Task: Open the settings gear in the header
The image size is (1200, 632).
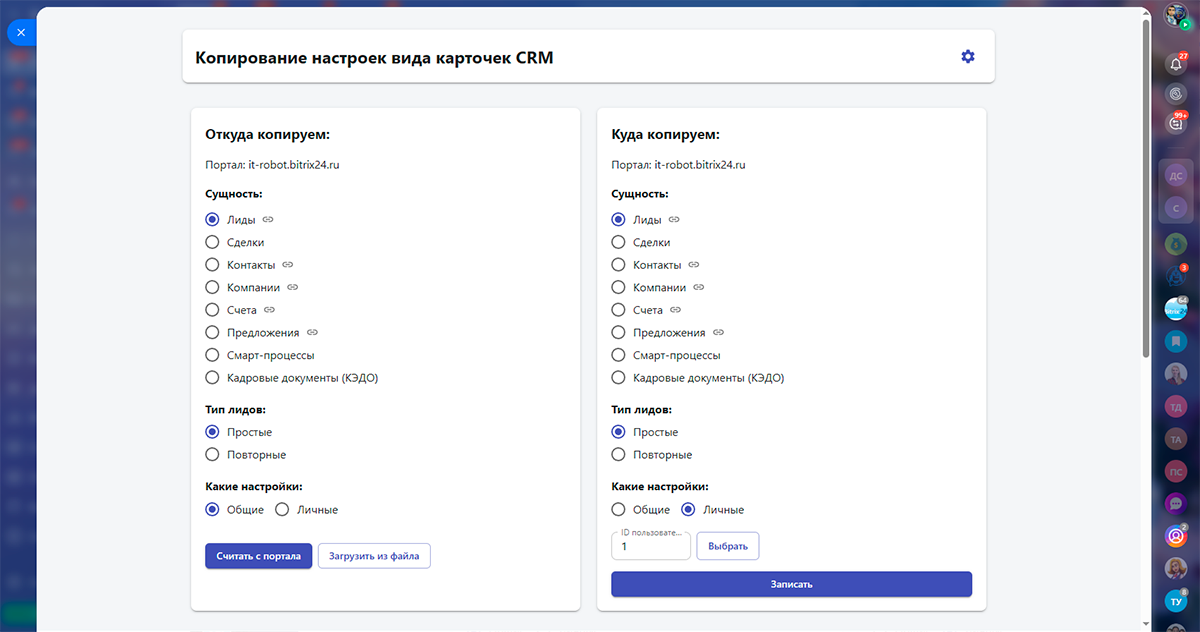Action: [x=967, y=57]
